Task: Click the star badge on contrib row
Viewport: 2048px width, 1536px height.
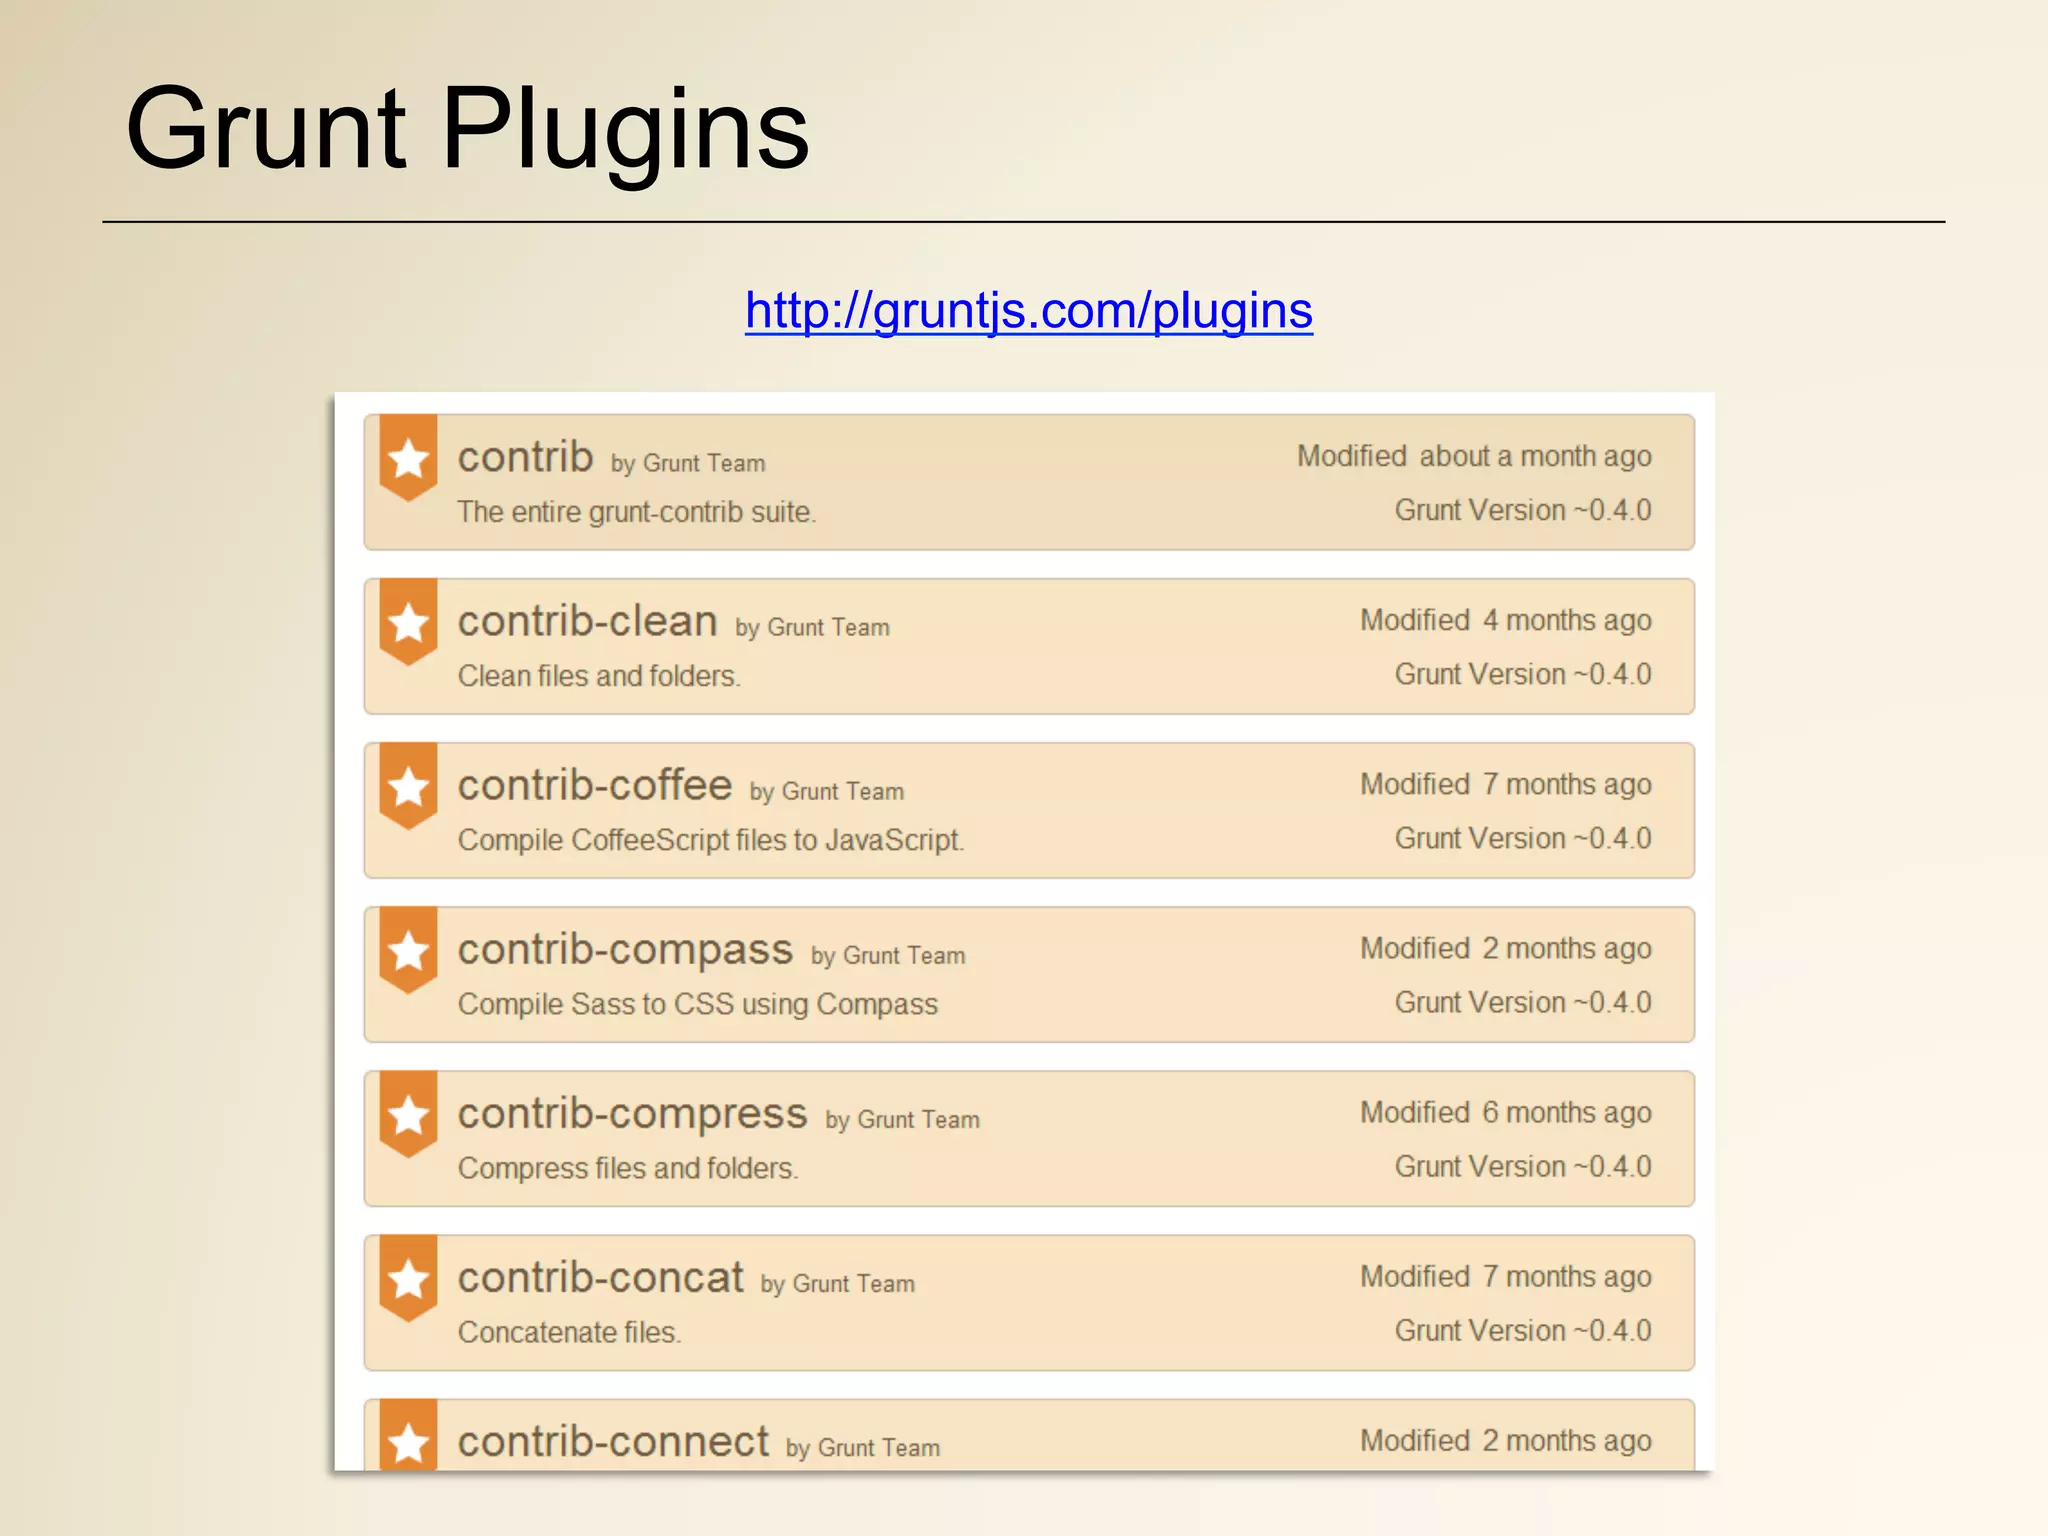Action: click(408, 458)
